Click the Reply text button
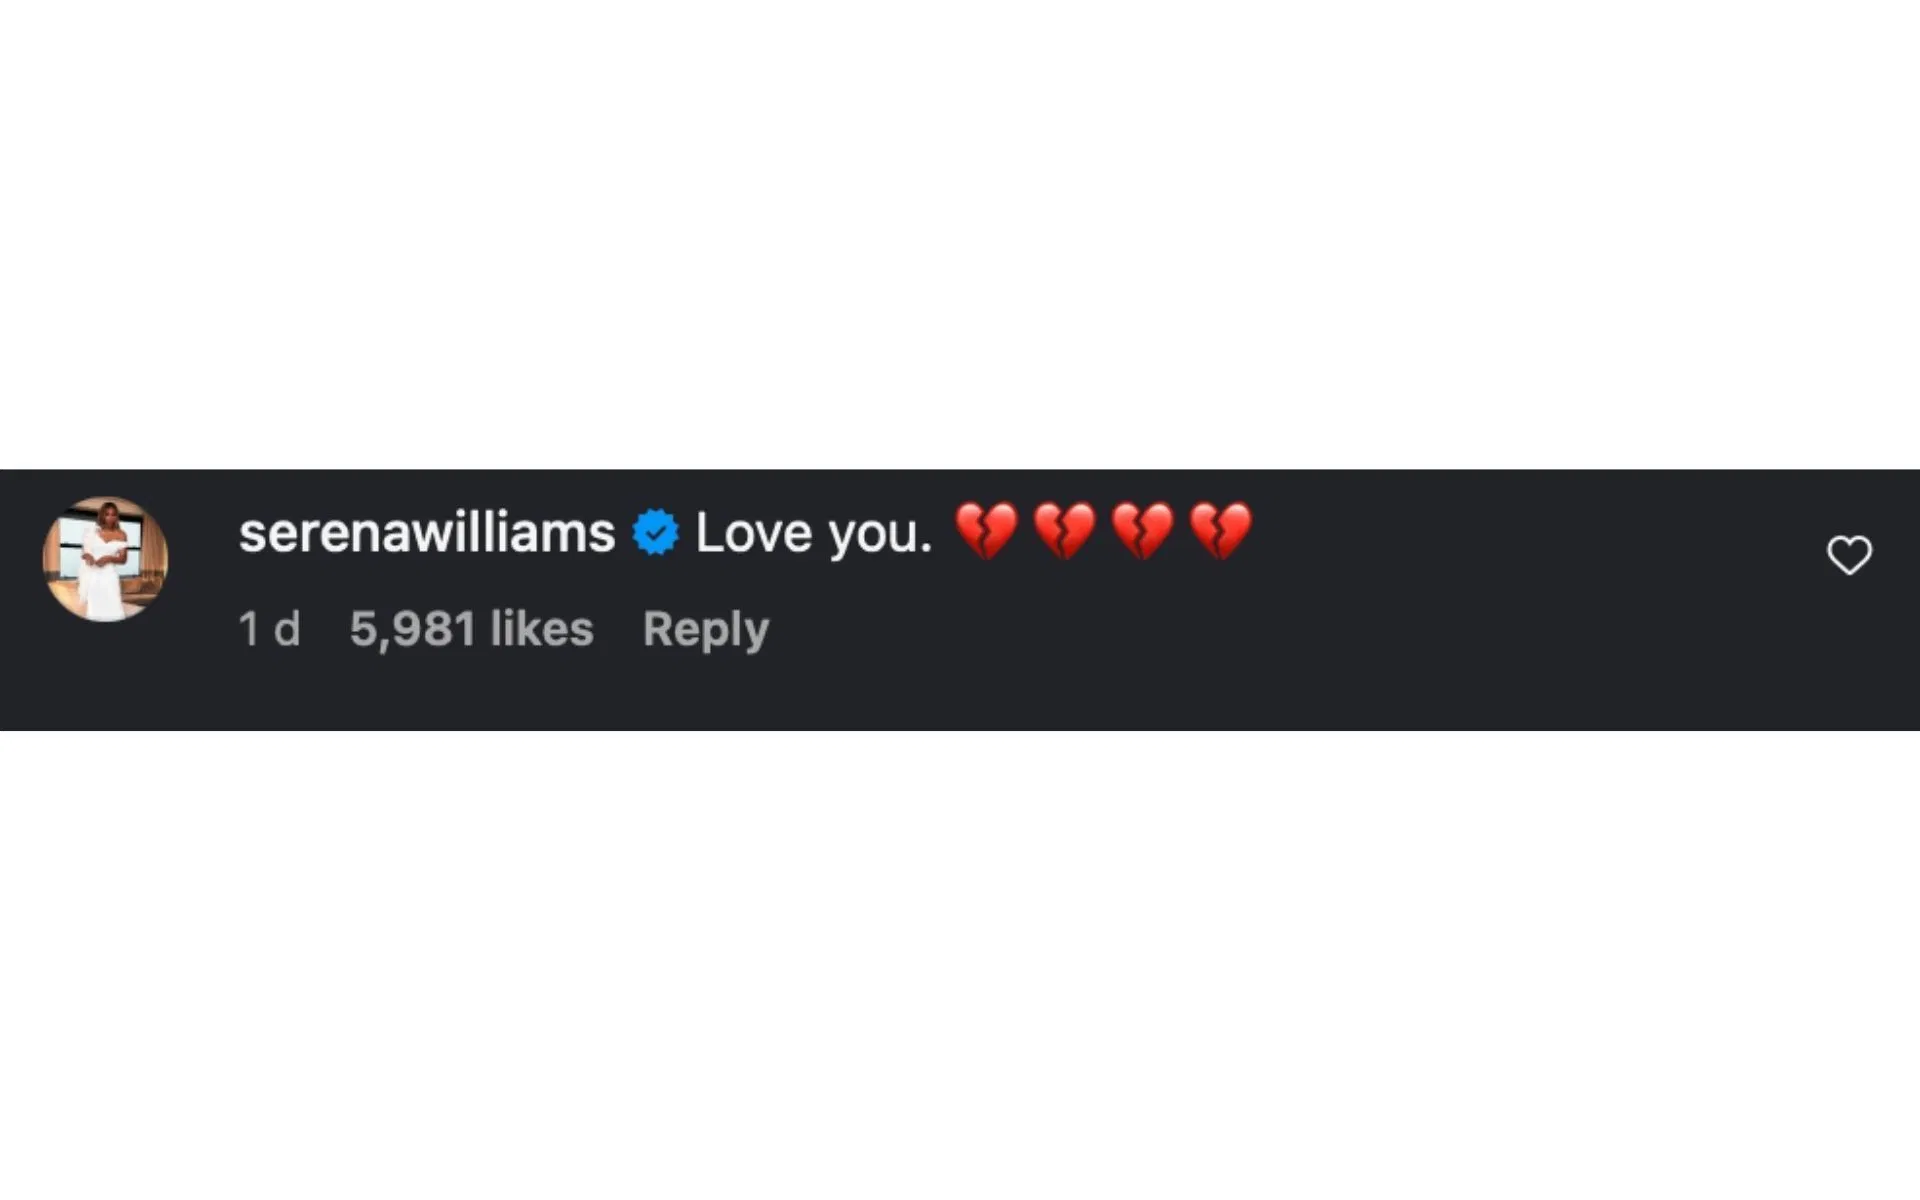 (x=706, y=630)
